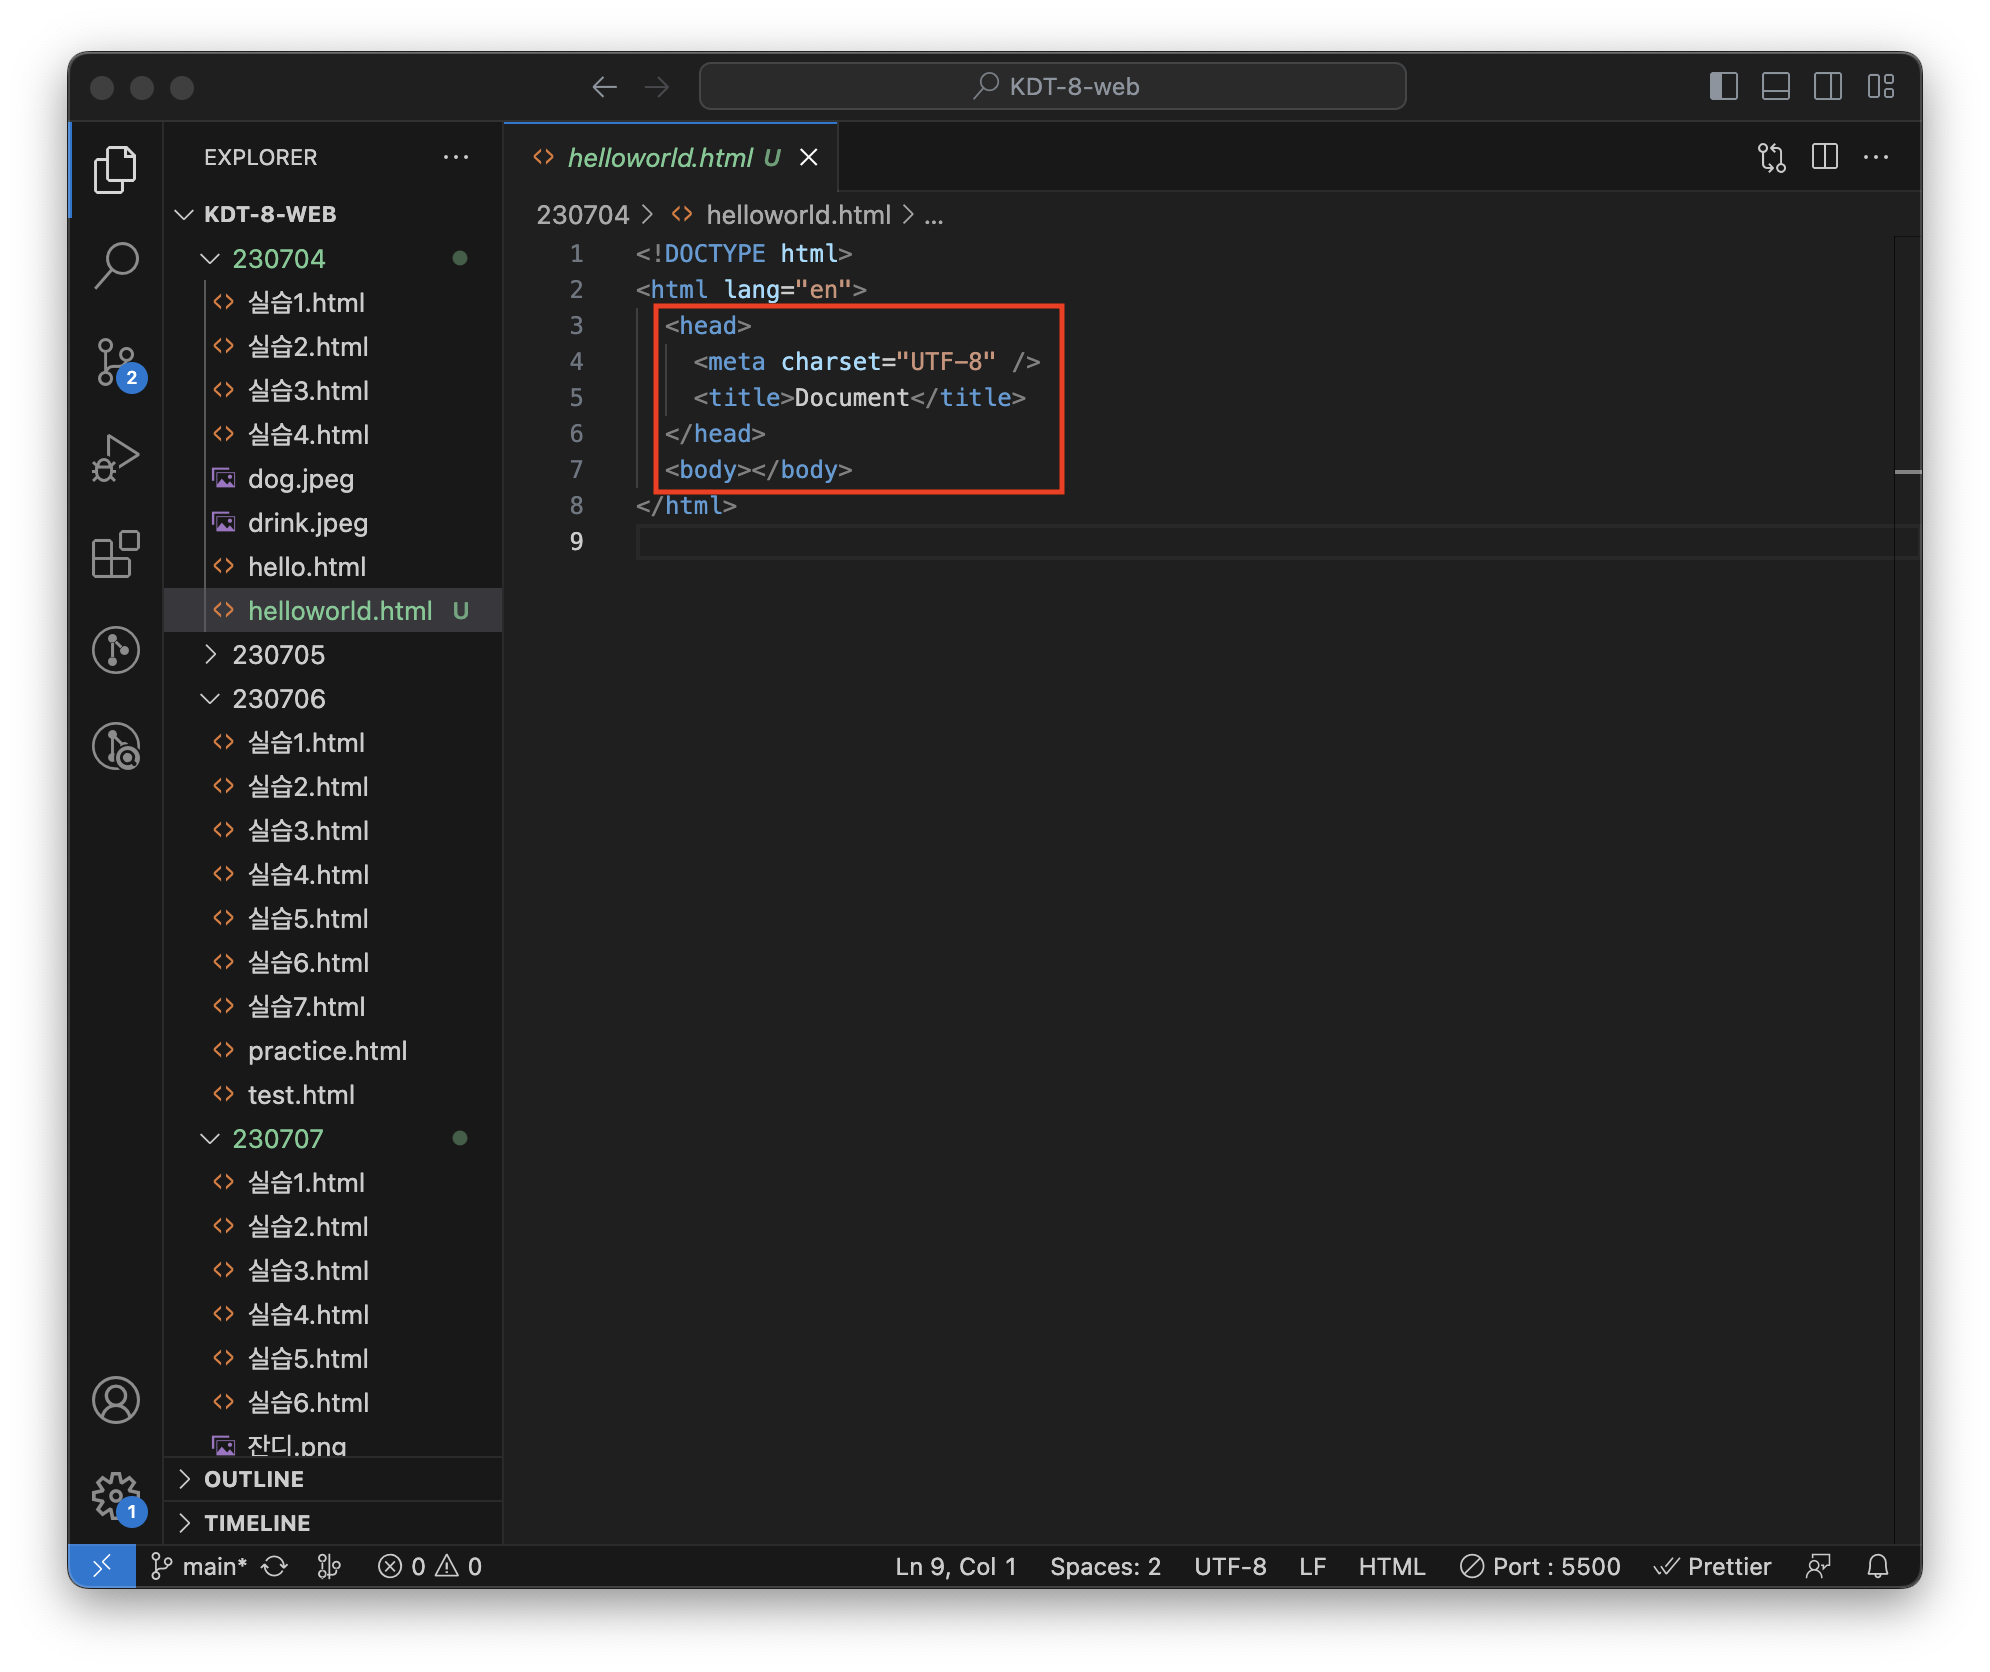Open the Accounts icon in activity bar

pyautogui.click(x=116, y=1400)
